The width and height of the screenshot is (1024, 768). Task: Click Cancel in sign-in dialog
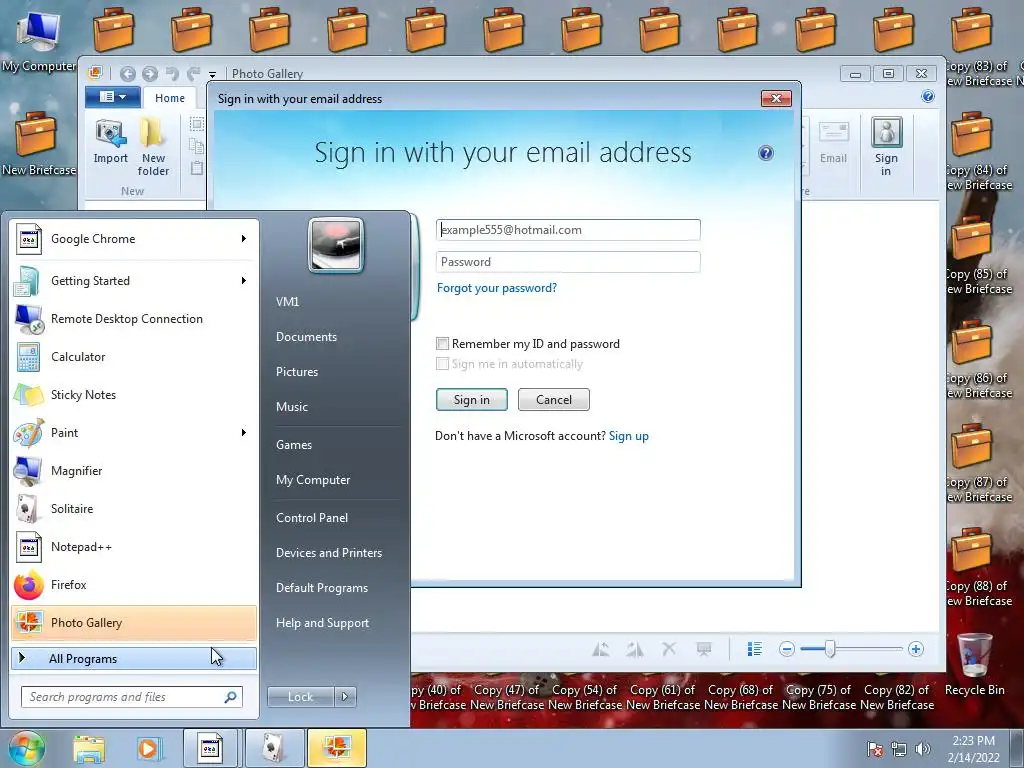554,400
